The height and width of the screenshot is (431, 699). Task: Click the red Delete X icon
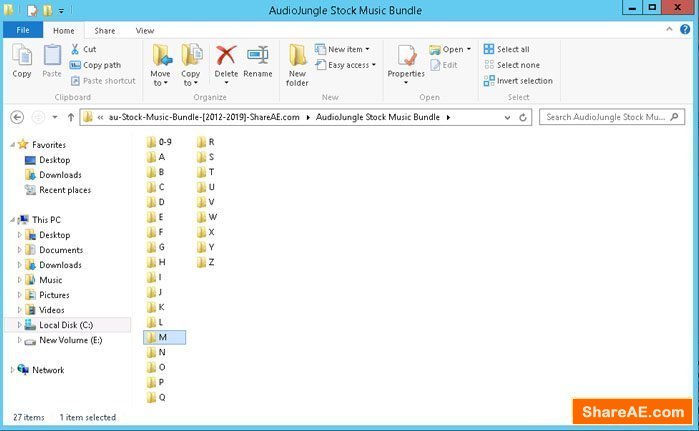(x=226, y=55)
